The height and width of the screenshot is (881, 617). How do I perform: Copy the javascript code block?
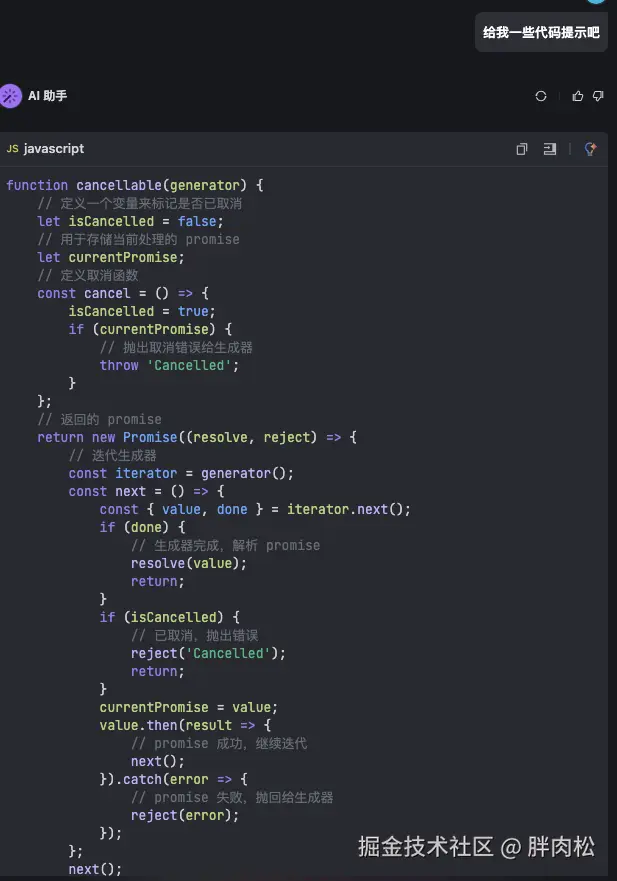coord(521,149)
